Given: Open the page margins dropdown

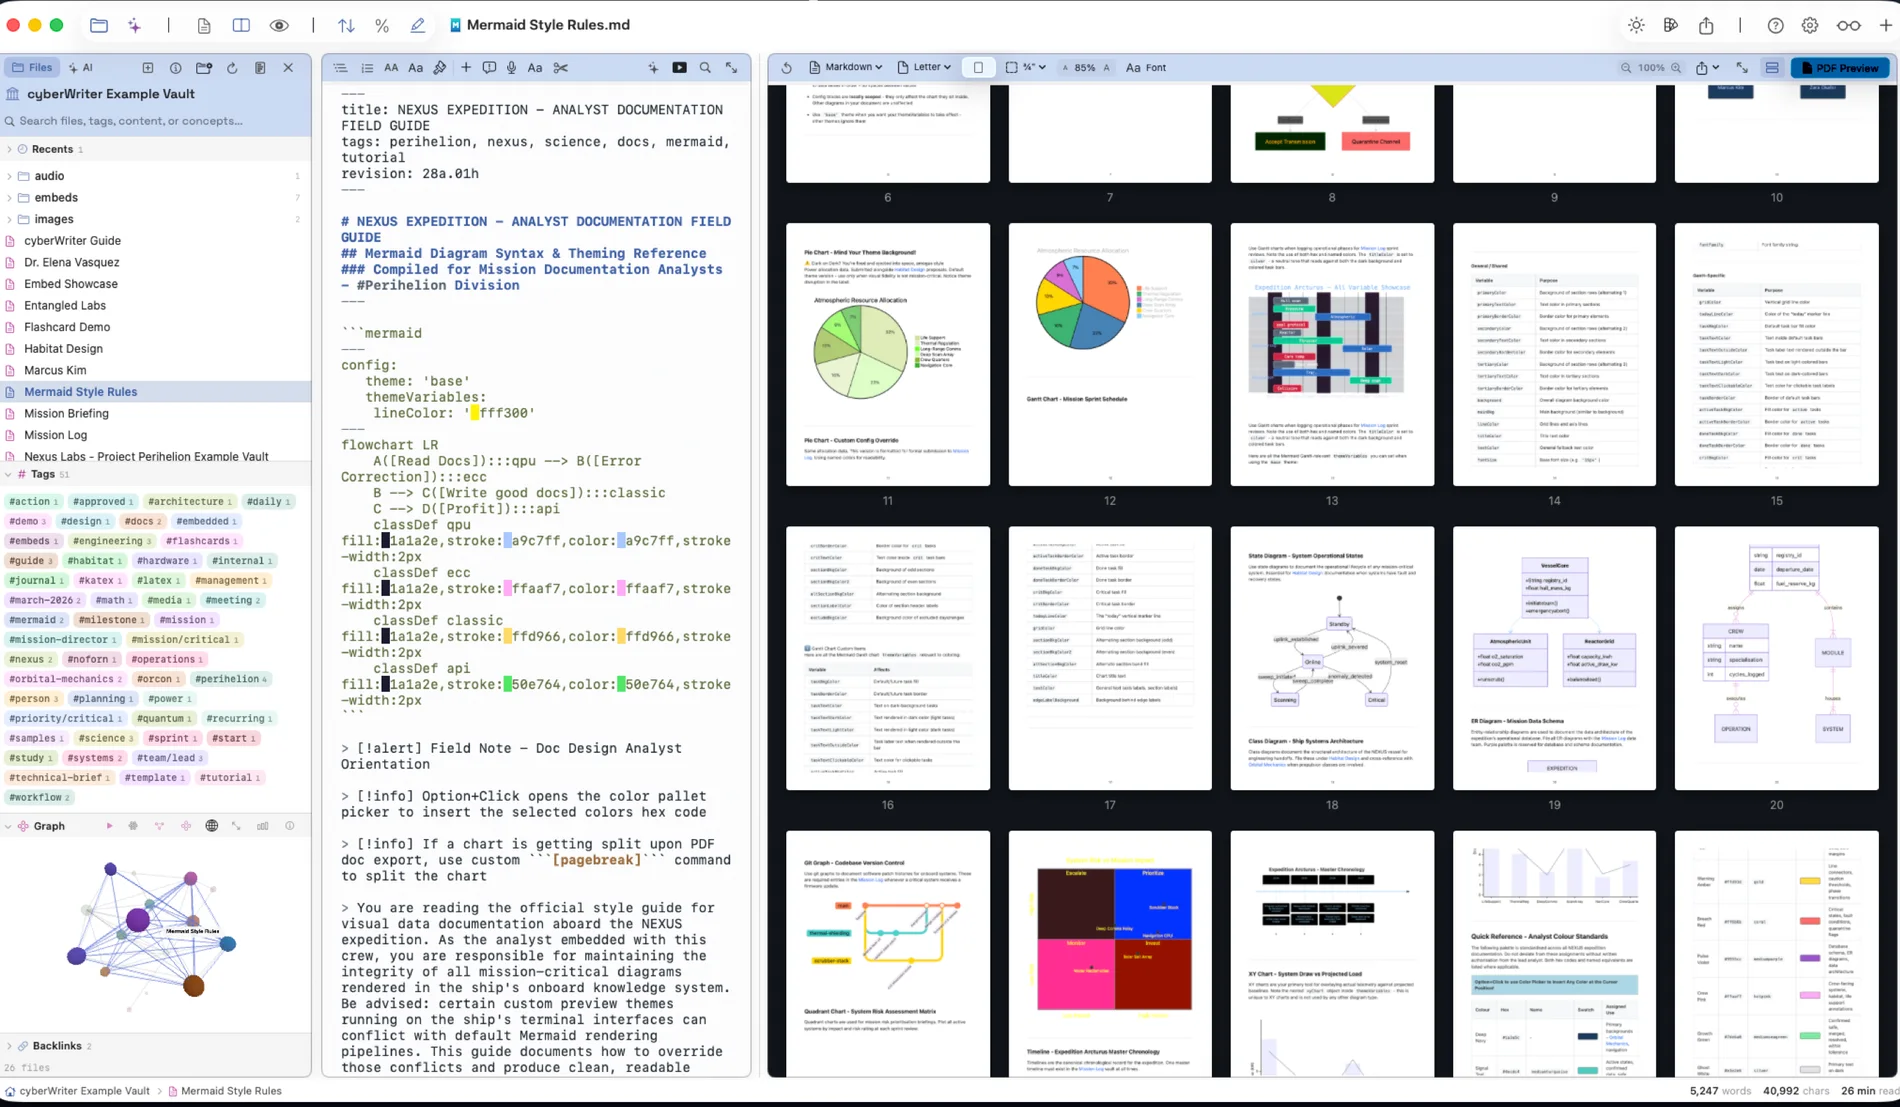Looking at the screenshot, I should coord(1026,68).
